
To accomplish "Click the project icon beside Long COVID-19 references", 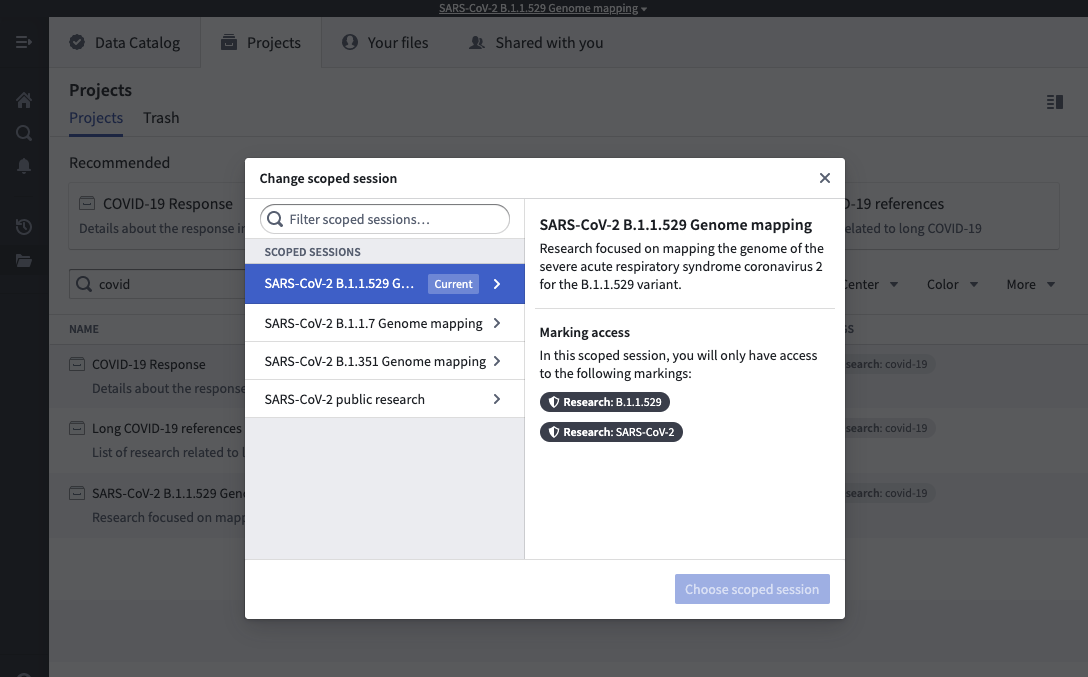I will click(x=77, y=428).
